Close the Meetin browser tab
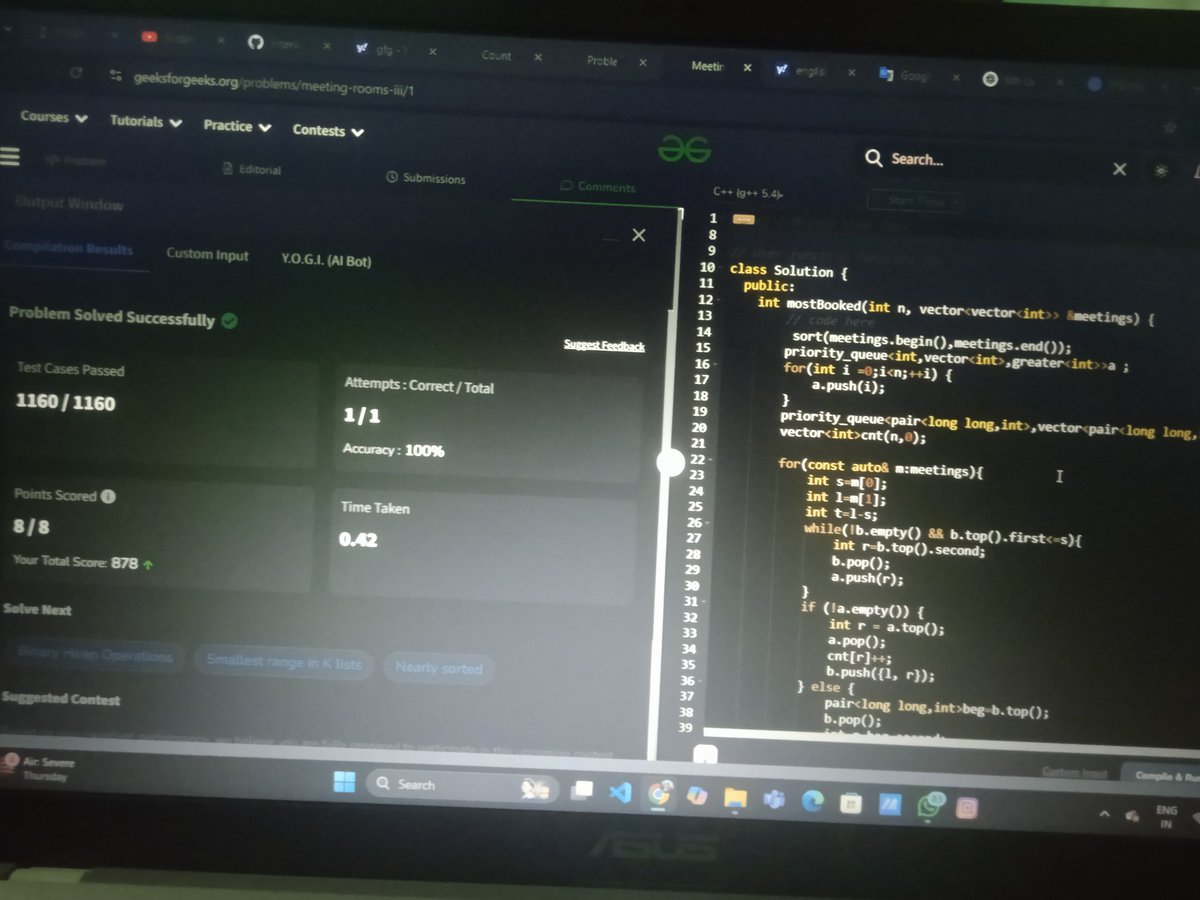Image resolution: width=1200 pixels, height=900 pixels. tap(746, 68)
